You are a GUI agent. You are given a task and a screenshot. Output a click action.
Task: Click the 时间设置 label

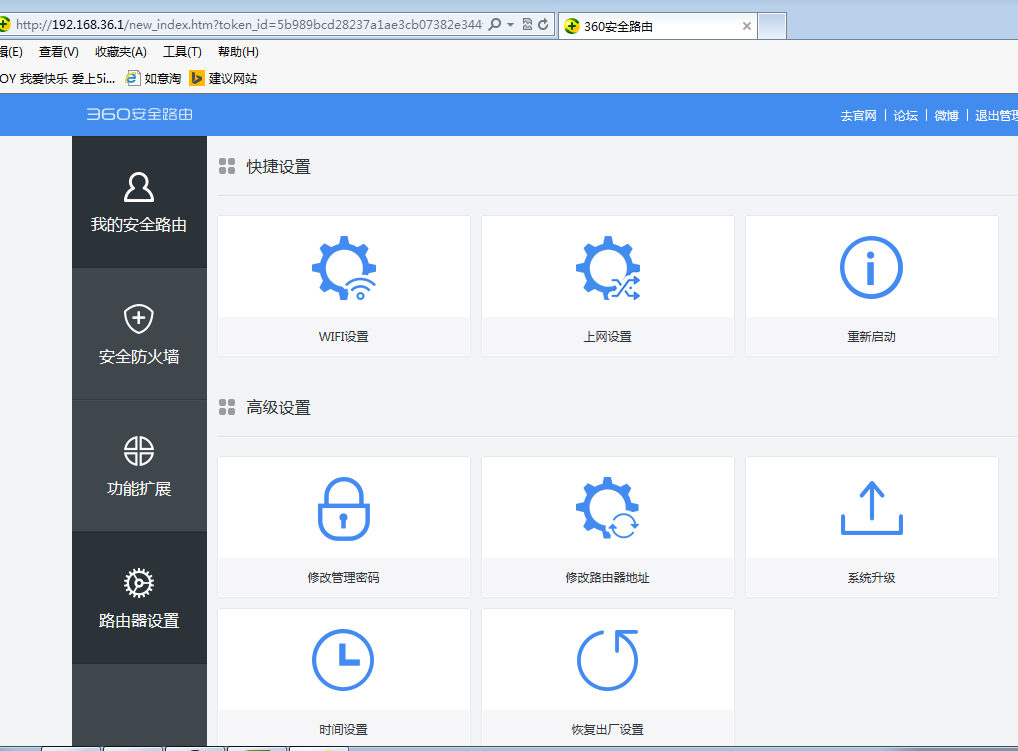click(343, 730)
